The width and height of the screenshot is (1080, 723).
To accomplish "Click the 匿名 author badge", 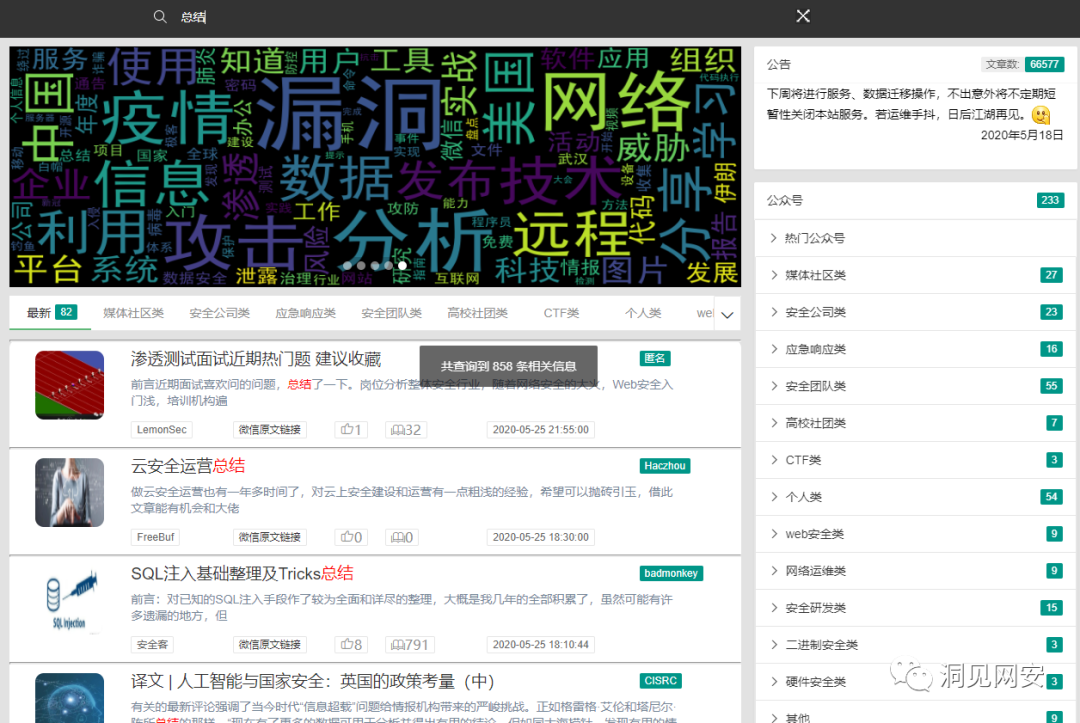I will [654, 358].
